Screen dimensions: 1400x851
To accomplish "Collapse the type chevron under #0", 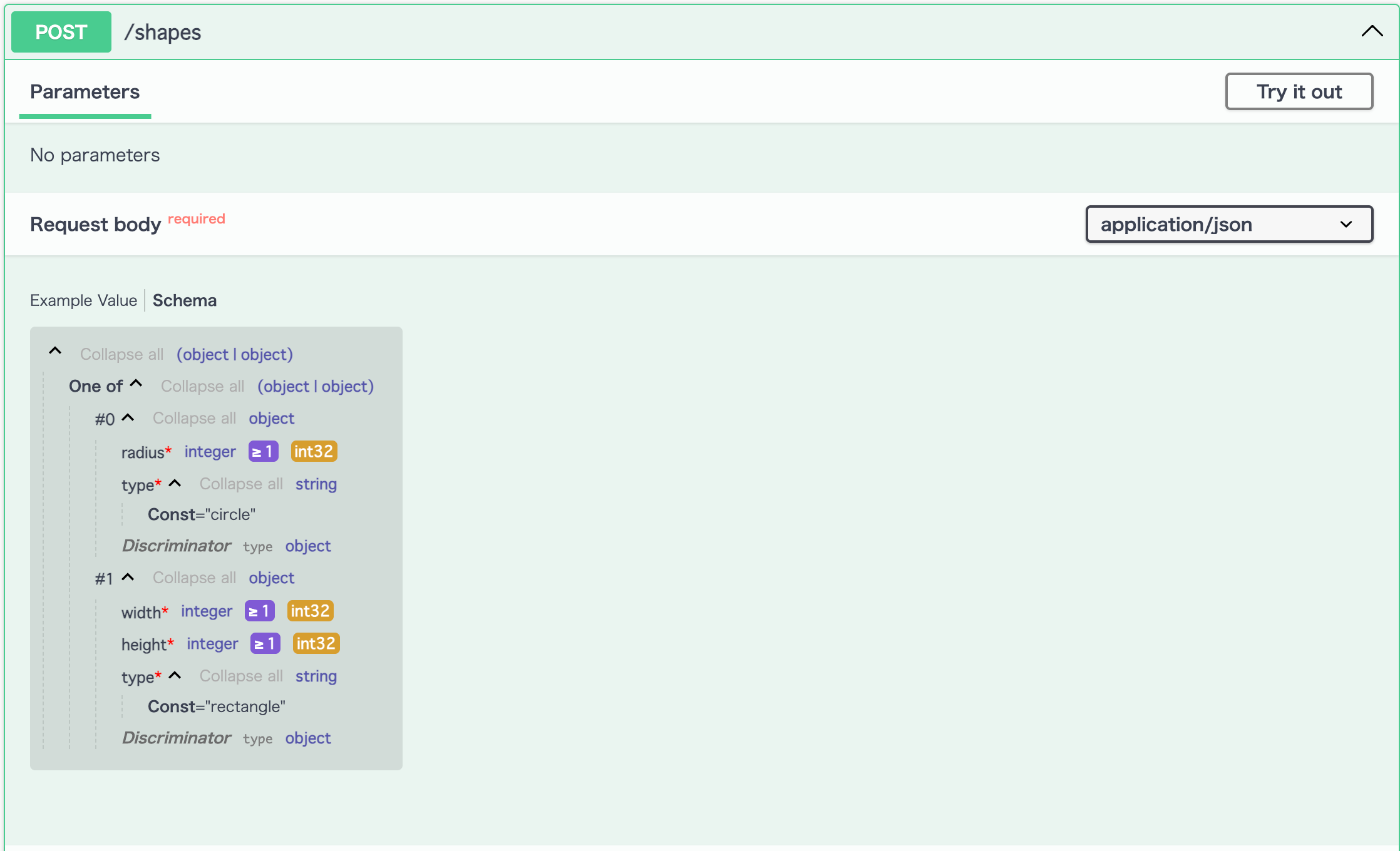I will pos(175,482).
